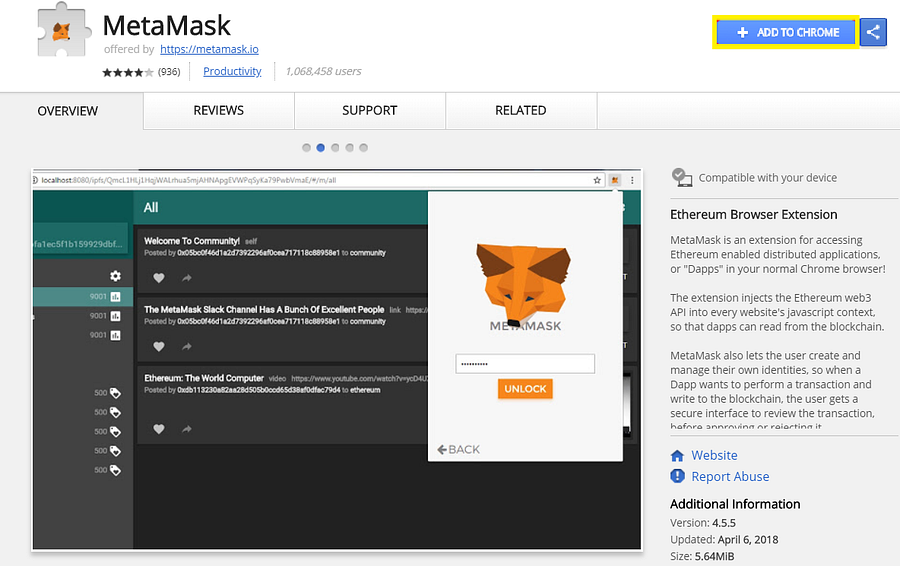Click the bookmark star in the screenshot's address bar
Image resolution: width=900 pixels, height=566 pixels.
[597, 180]
